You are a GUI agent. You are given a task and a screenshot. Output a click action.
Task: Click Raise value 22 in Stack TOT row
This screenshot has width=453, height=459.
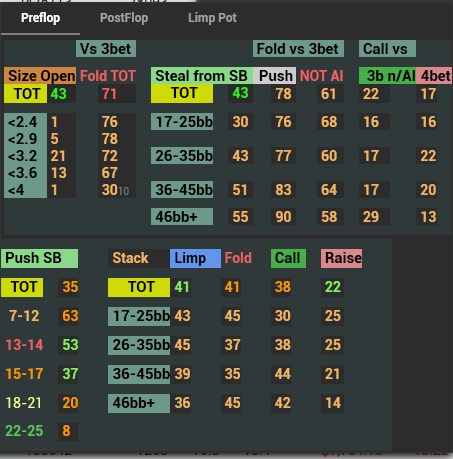tap(333, 287)
